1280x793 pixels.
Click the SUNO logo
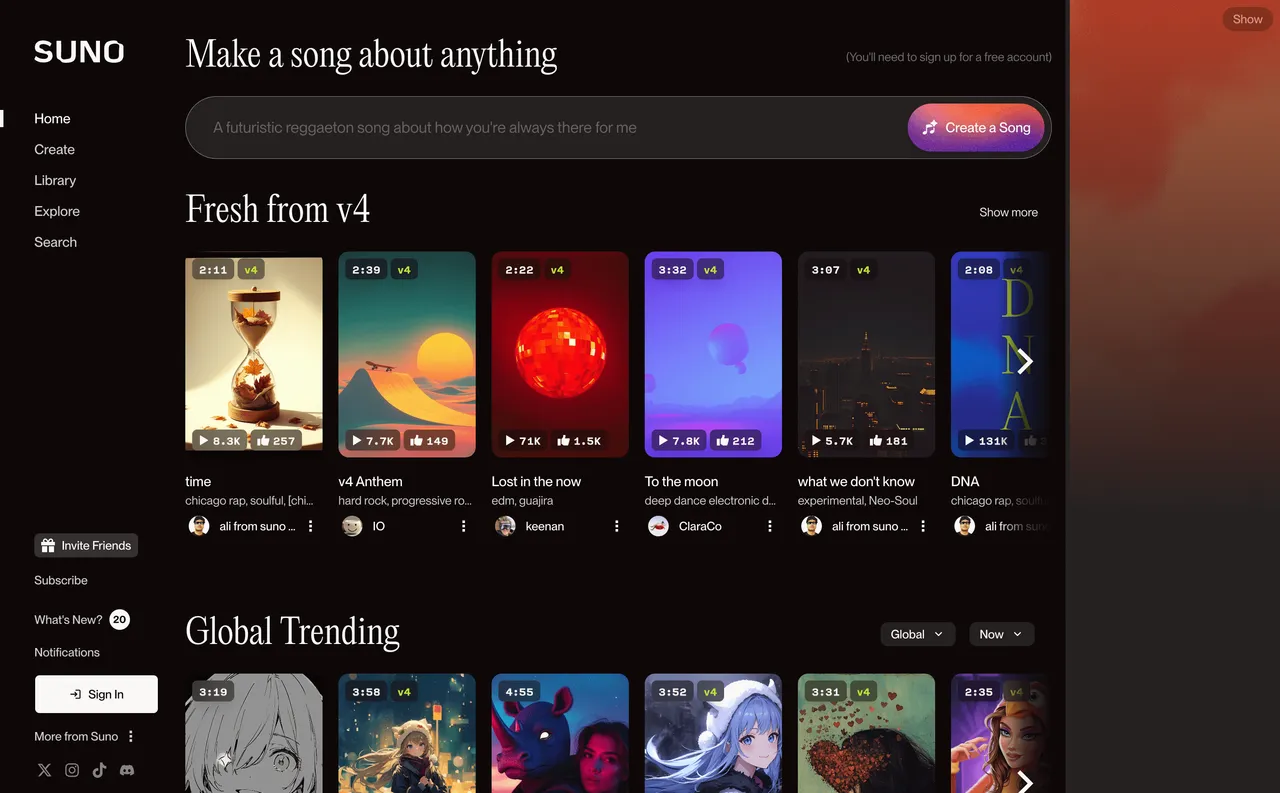click(78, 51)
